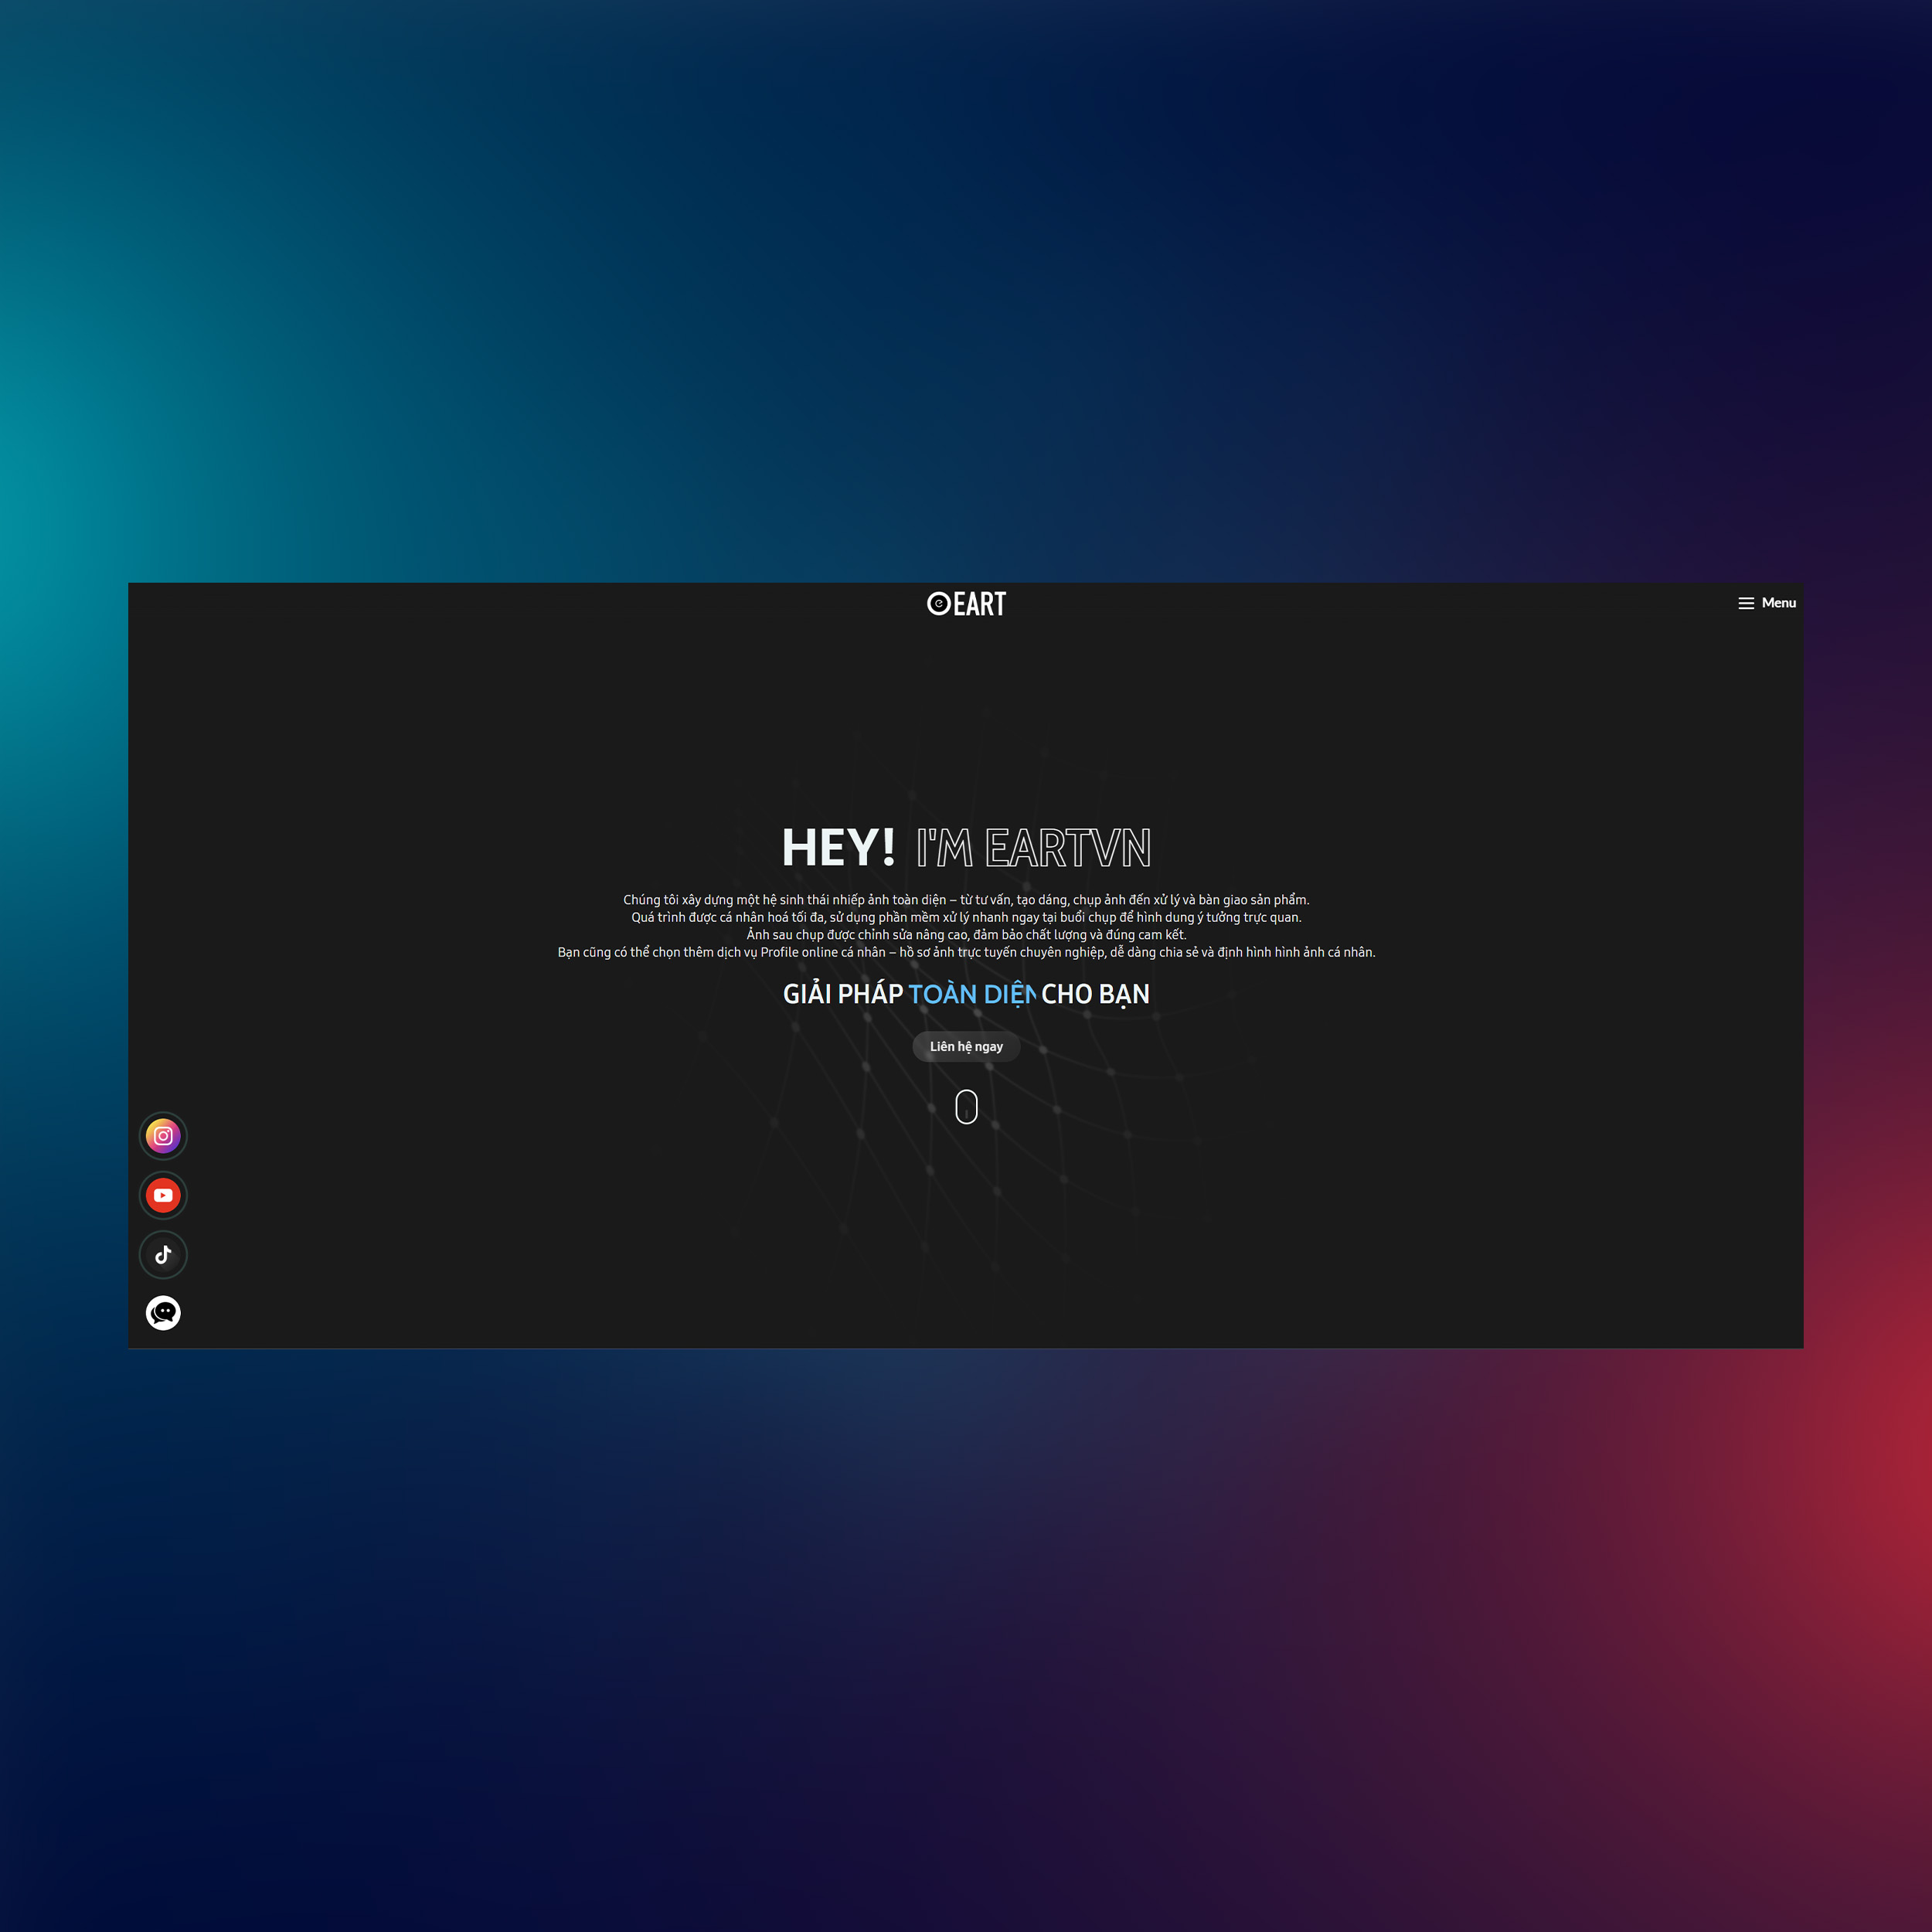Click the line starting "Chúng tôi xây dựng"
This screenshot has width=1932, height=1932.
point(966,900)
